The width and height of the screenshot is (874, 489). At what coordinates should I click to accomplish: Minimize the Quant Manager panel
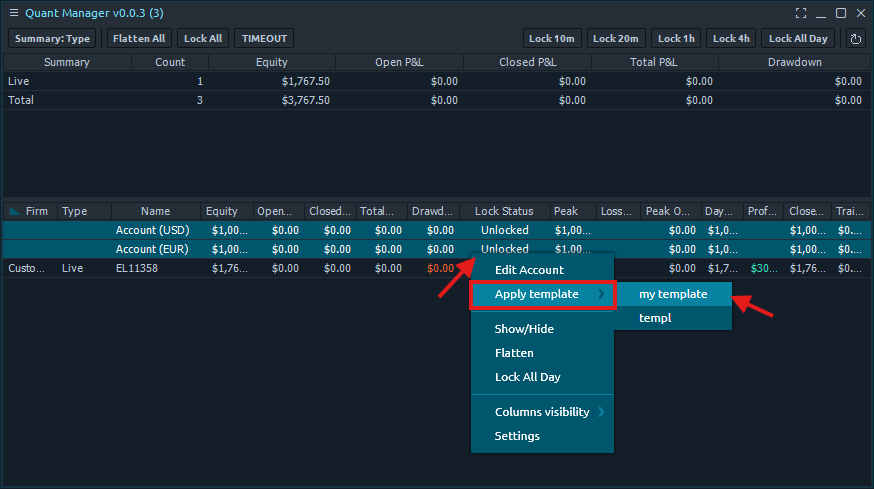click(821, 13)
